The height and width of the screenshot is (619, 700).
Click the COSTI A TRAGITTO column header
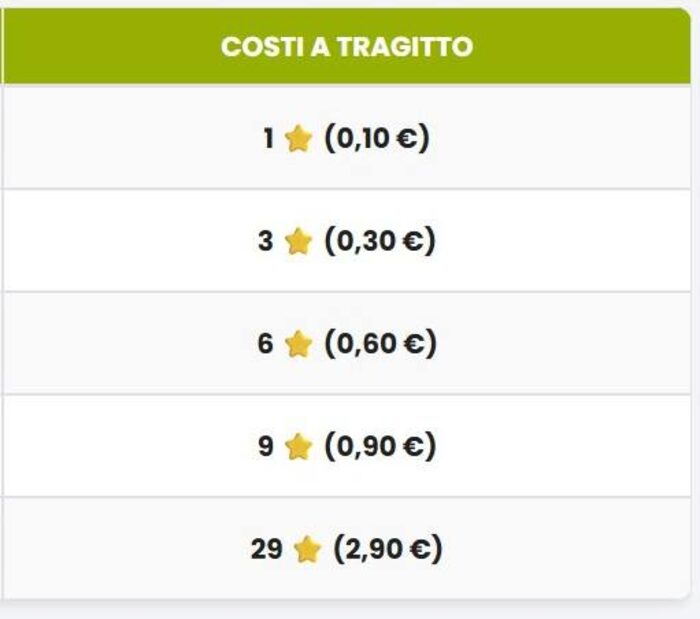(x=347, y=46)
